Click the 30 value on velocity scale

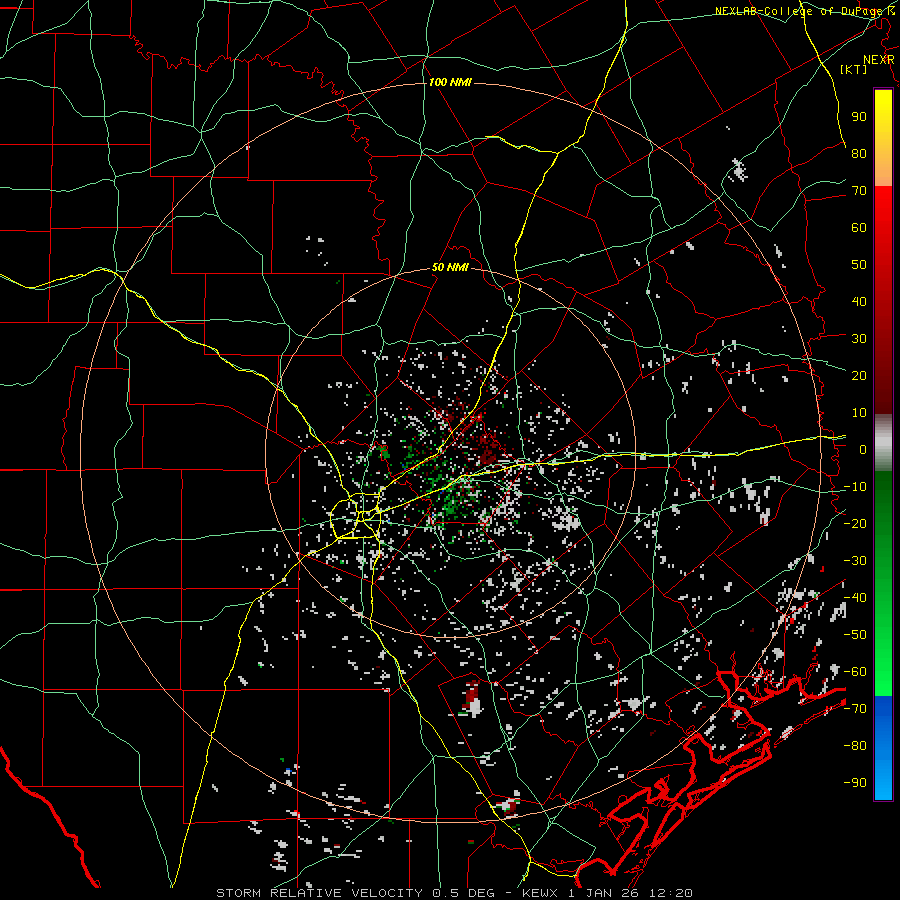click(x=859, y=339)
